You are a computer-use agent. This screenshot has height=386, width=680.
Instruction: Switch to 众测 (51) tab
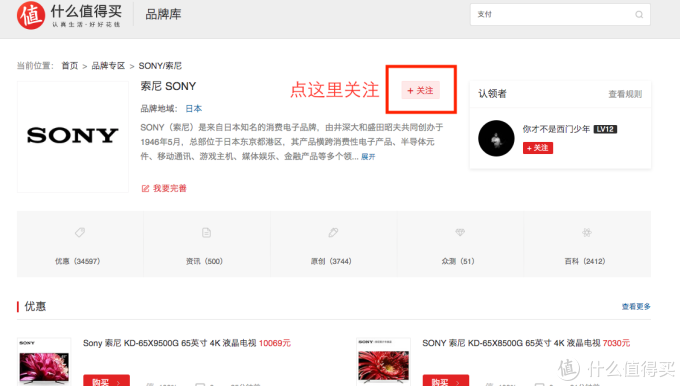pos(460,244)
